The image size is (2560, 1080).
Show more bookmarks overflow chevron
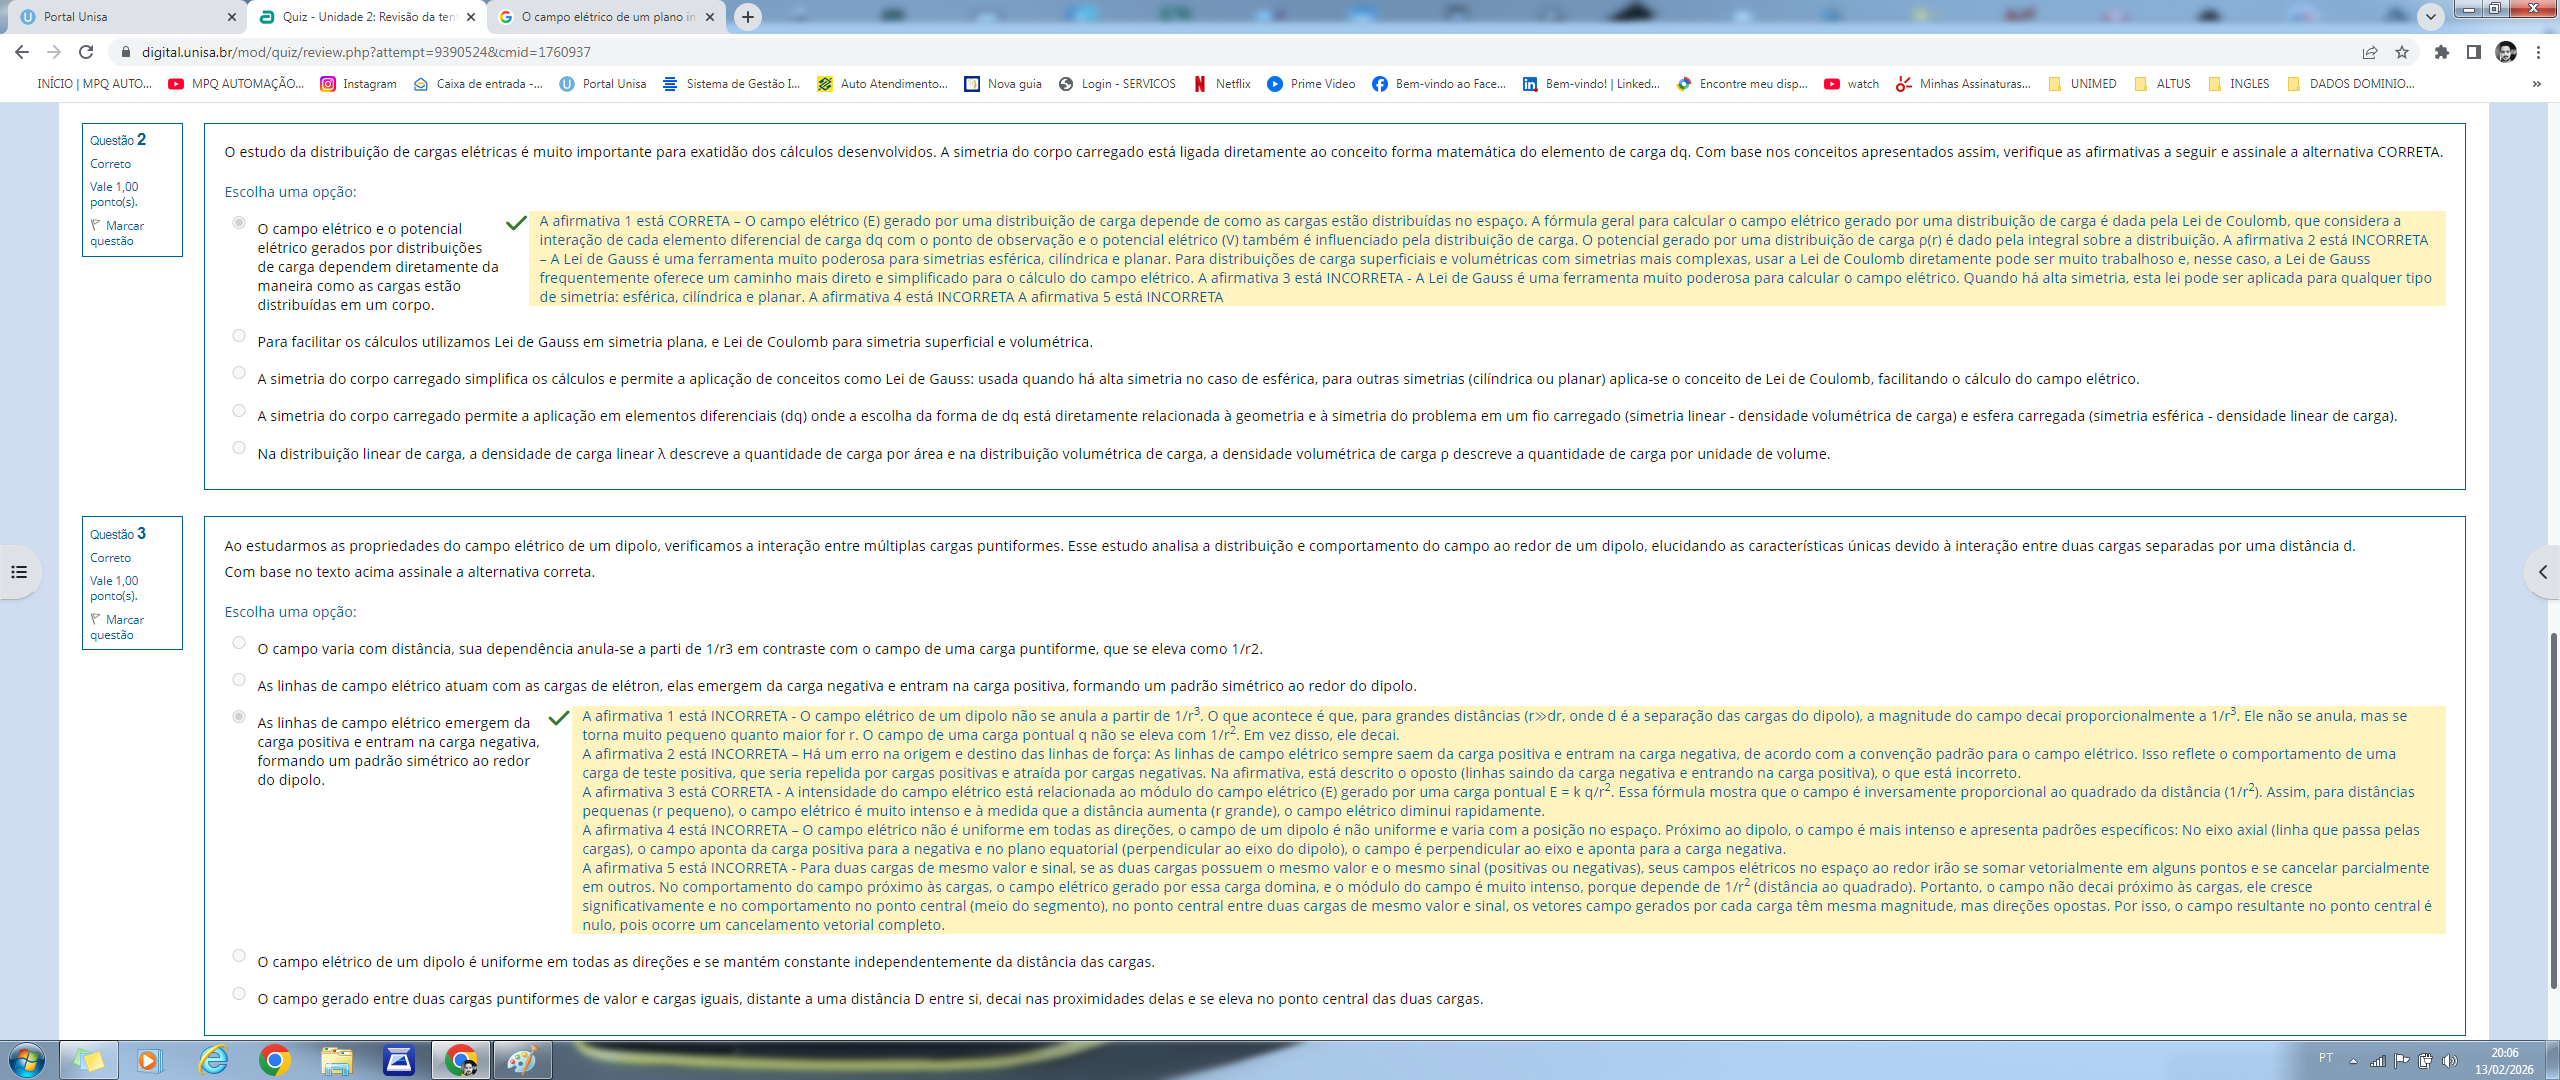point(2536,84)
